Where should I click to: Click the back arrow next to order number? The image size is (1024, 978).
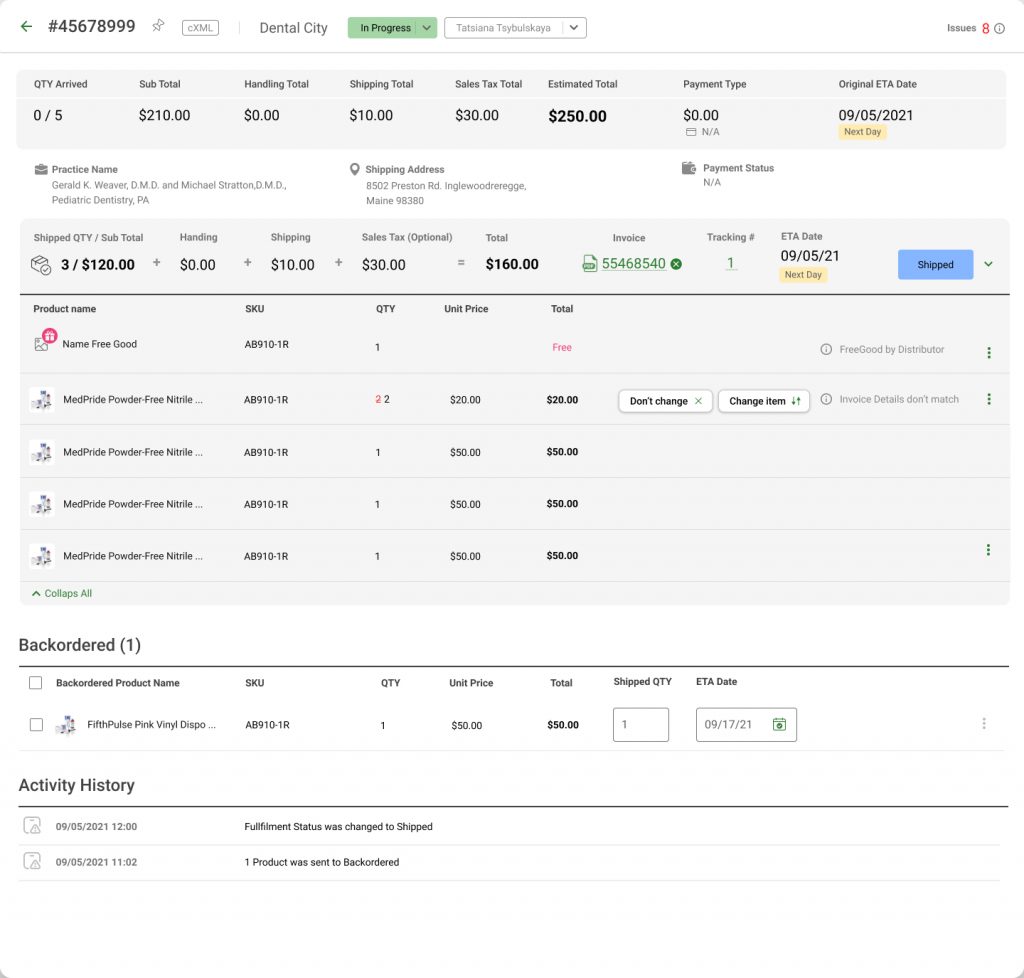[x=26, y=27]
